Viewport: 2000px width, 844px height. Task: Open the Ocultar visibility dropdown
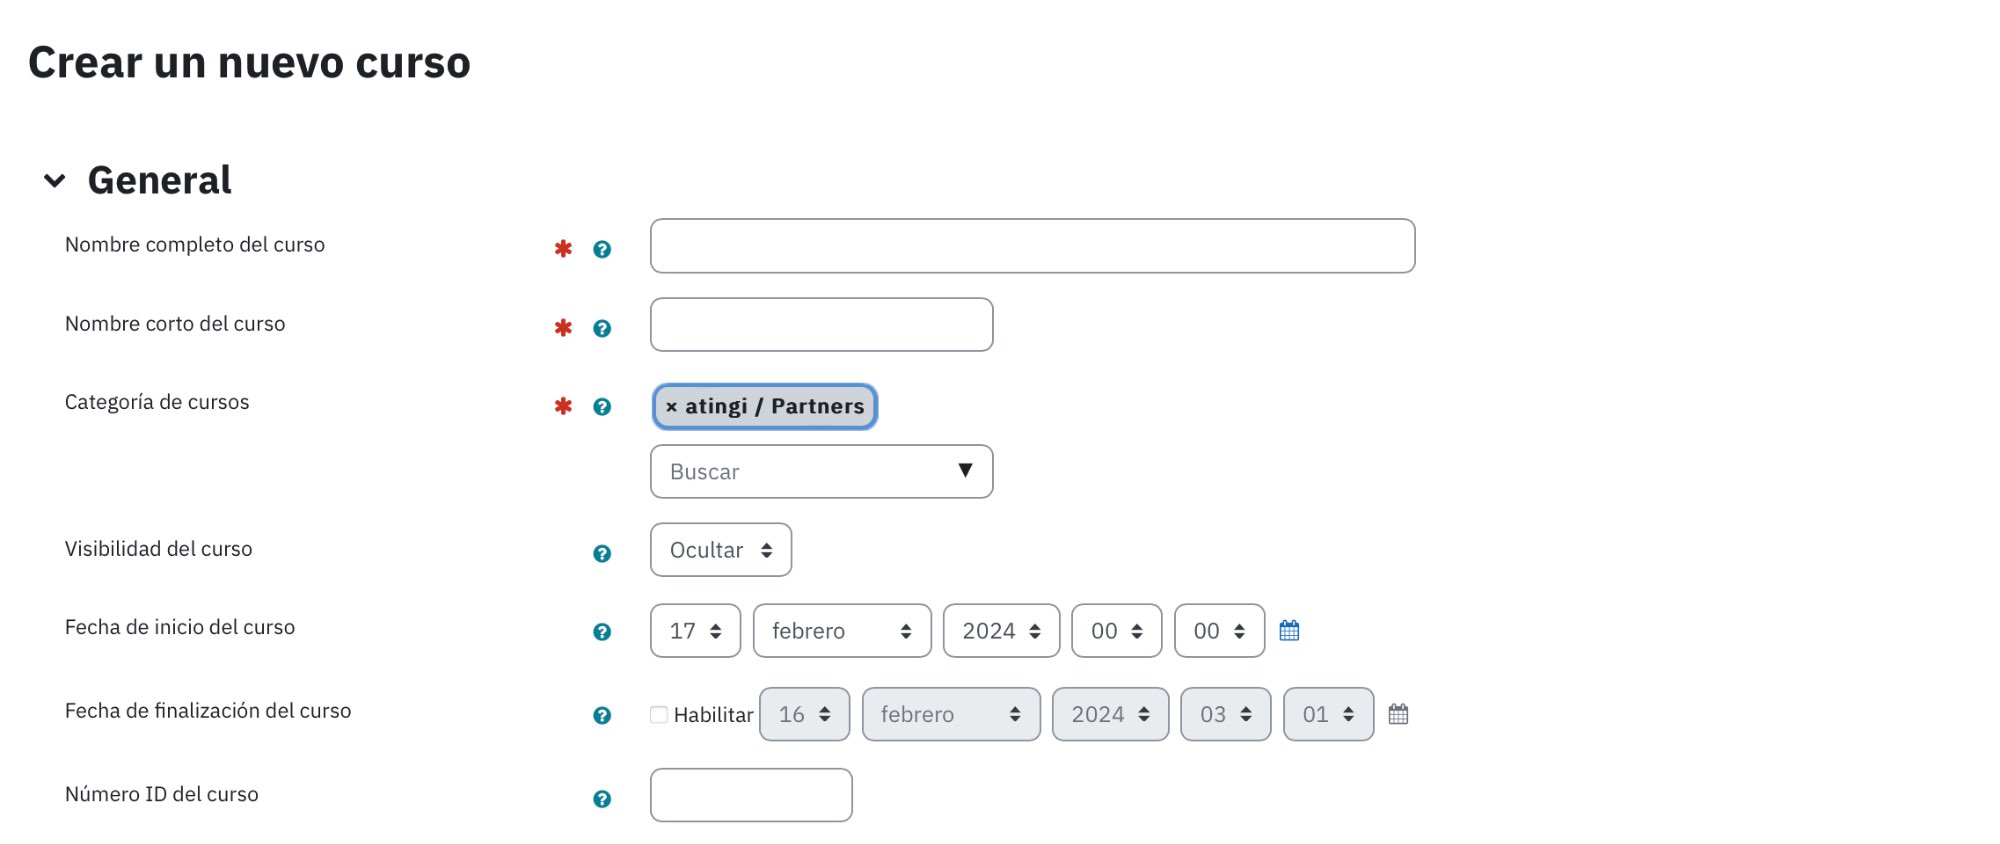pos(720,550)
